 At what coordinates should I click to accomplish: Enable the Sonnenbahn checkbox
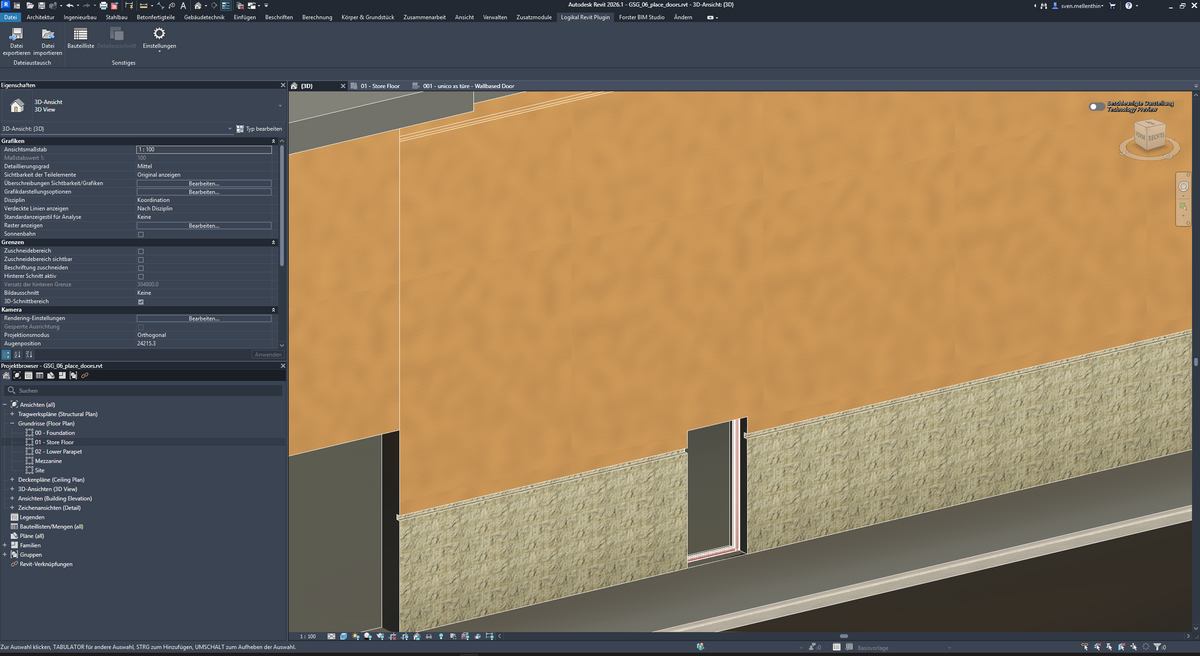139,233
